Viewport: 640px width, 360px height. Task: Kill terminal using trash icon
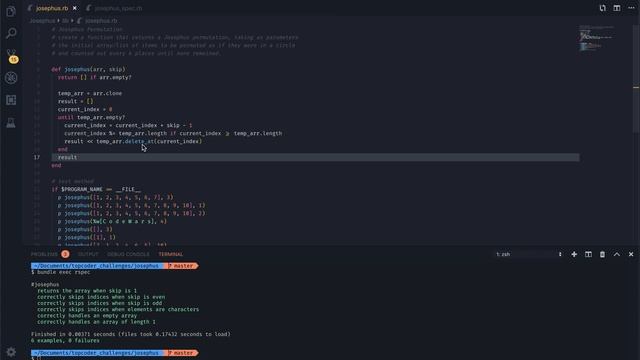coord(602,254)
